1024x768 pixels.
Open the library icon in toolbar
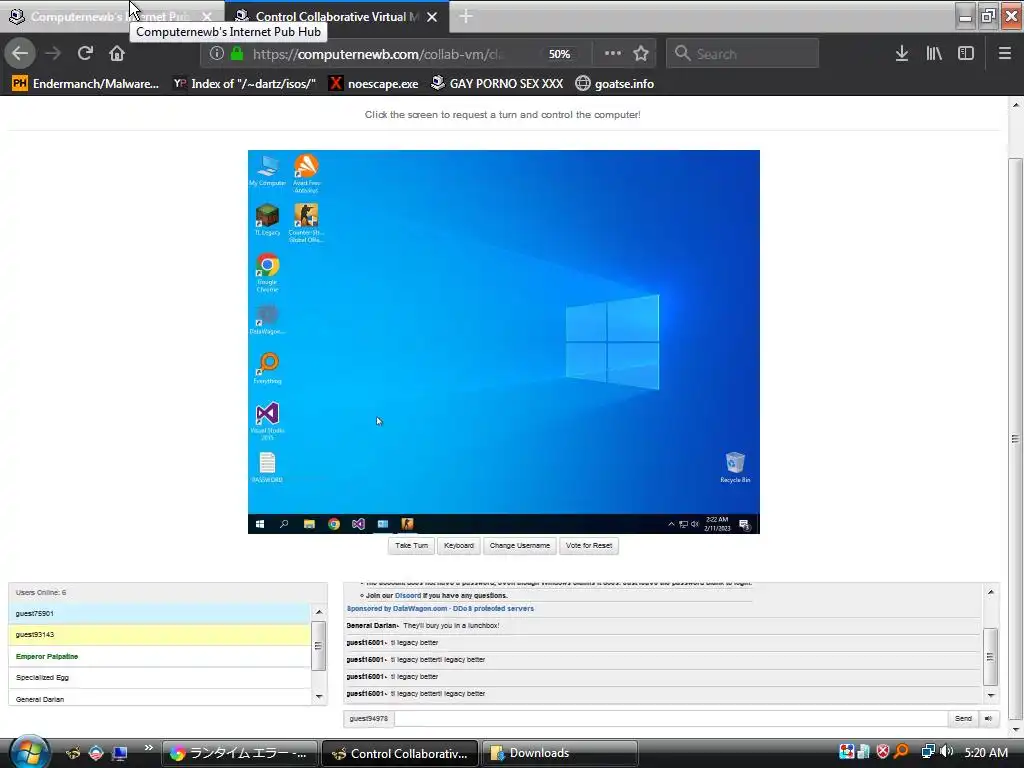pos(934,54)
